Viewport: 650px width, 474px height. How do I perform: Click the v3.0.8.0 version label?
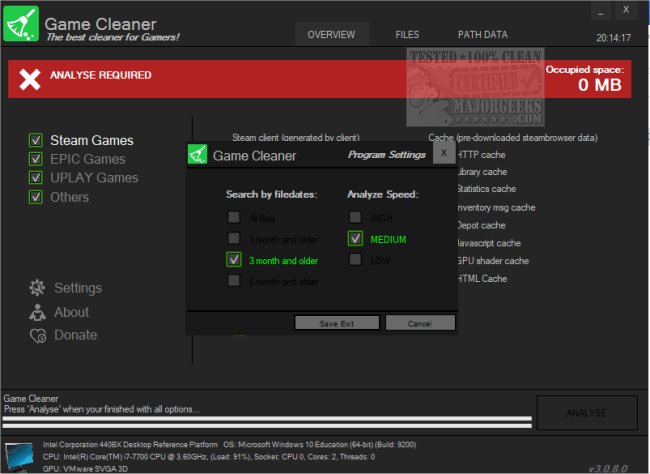coord(608,469)
